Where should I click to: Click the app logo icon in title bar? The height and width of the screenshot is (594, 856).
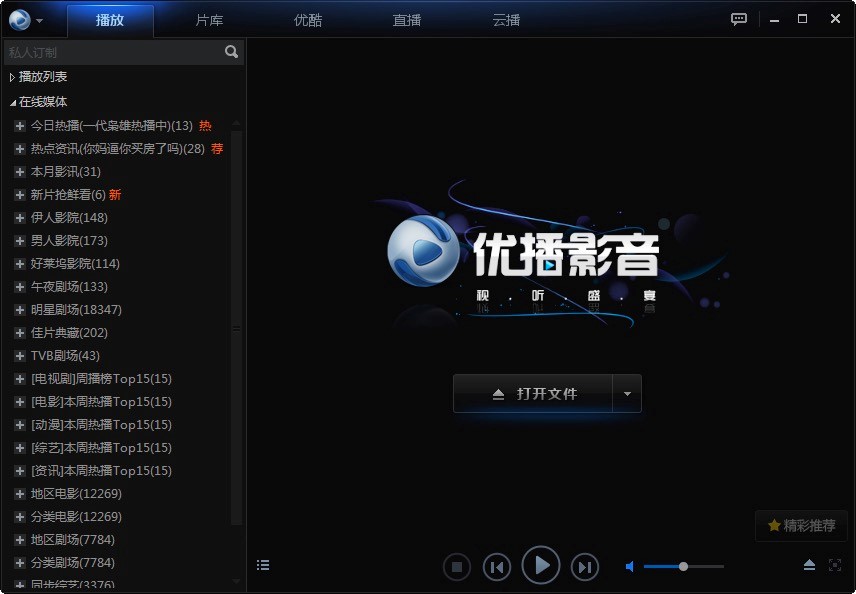(20, 20)
